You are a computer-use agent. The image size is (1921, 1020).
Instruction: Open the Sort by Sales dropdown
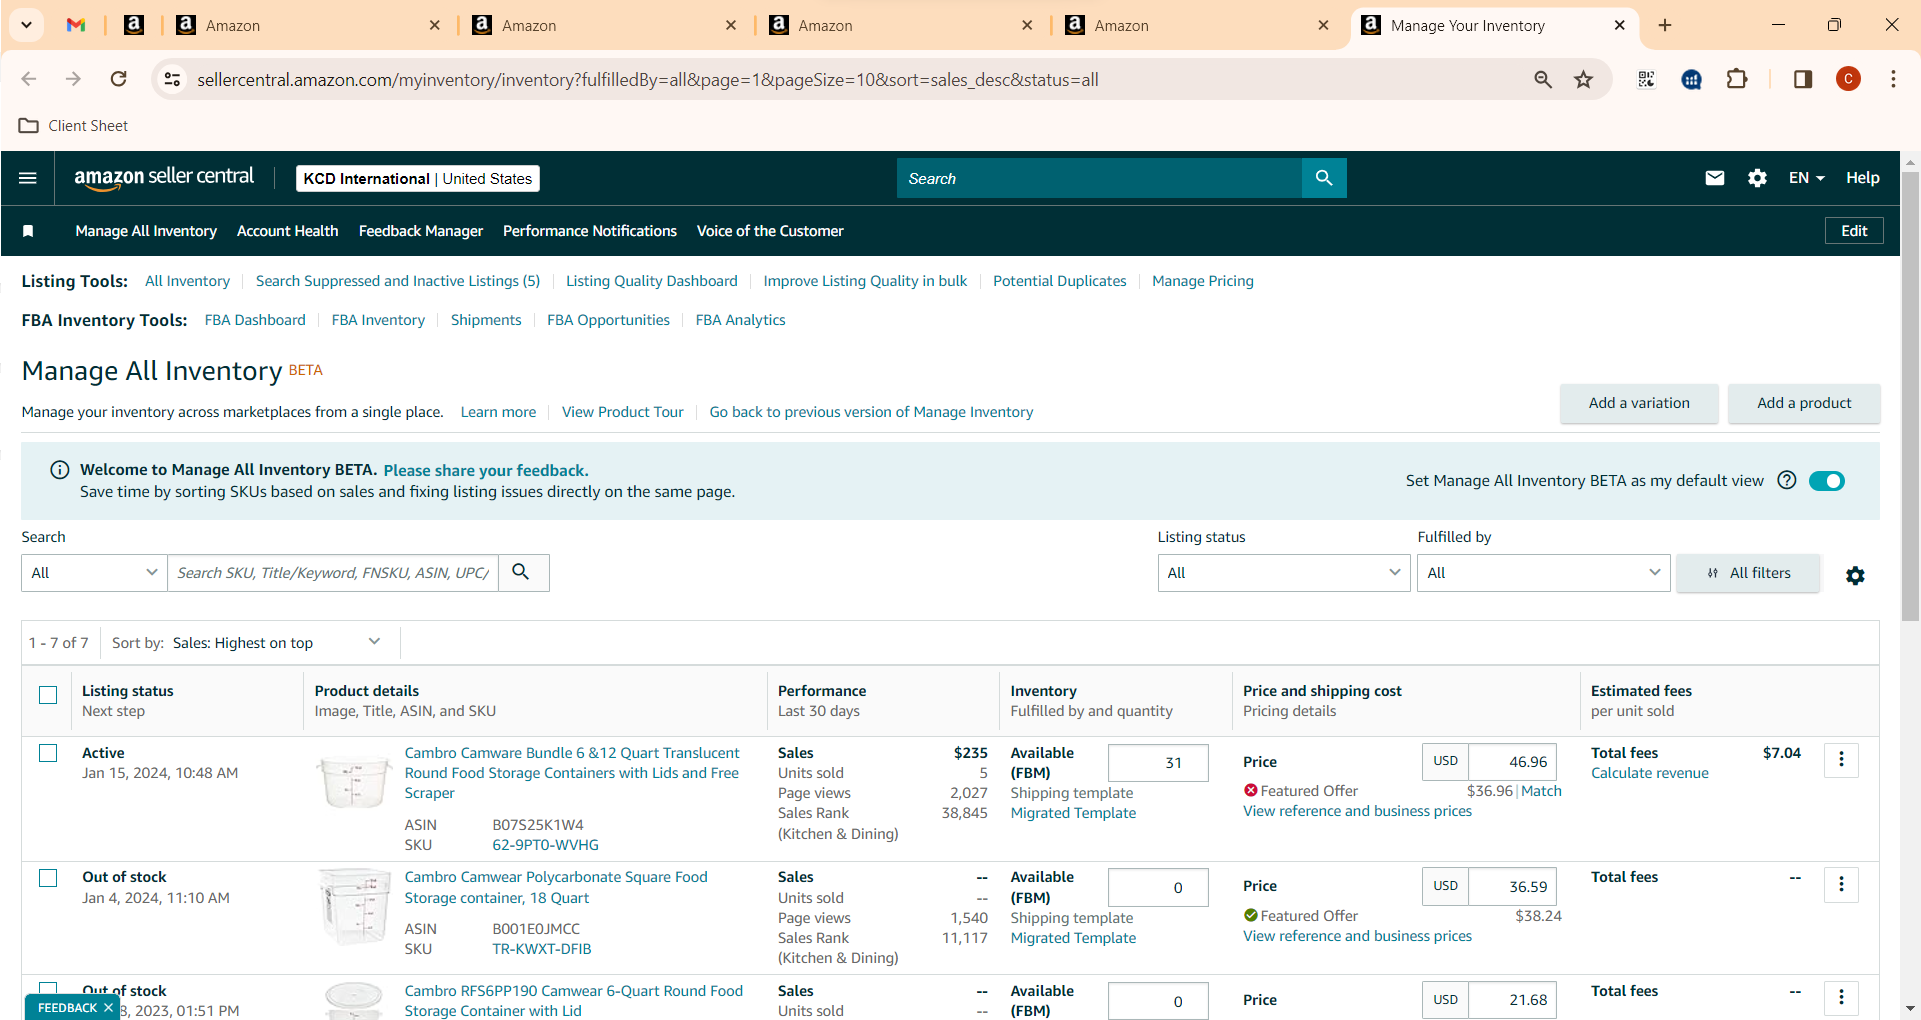click(276, 643)
